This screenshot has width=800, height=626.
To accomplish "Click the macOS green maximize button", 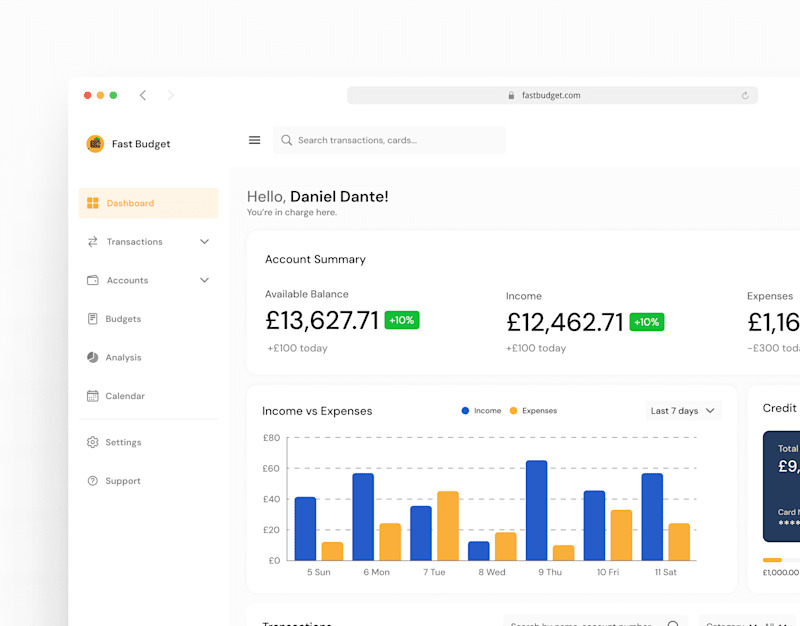I will [113, 95].
